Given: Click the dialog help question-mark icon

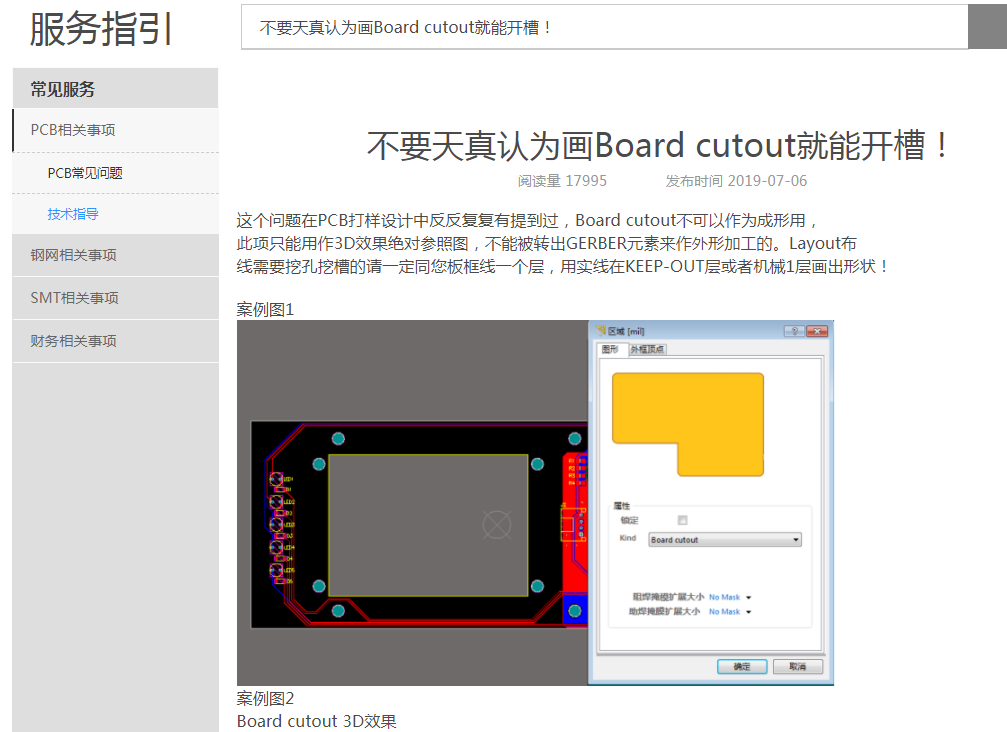Looking at the screenshot, I should click(x=793, y=331).
